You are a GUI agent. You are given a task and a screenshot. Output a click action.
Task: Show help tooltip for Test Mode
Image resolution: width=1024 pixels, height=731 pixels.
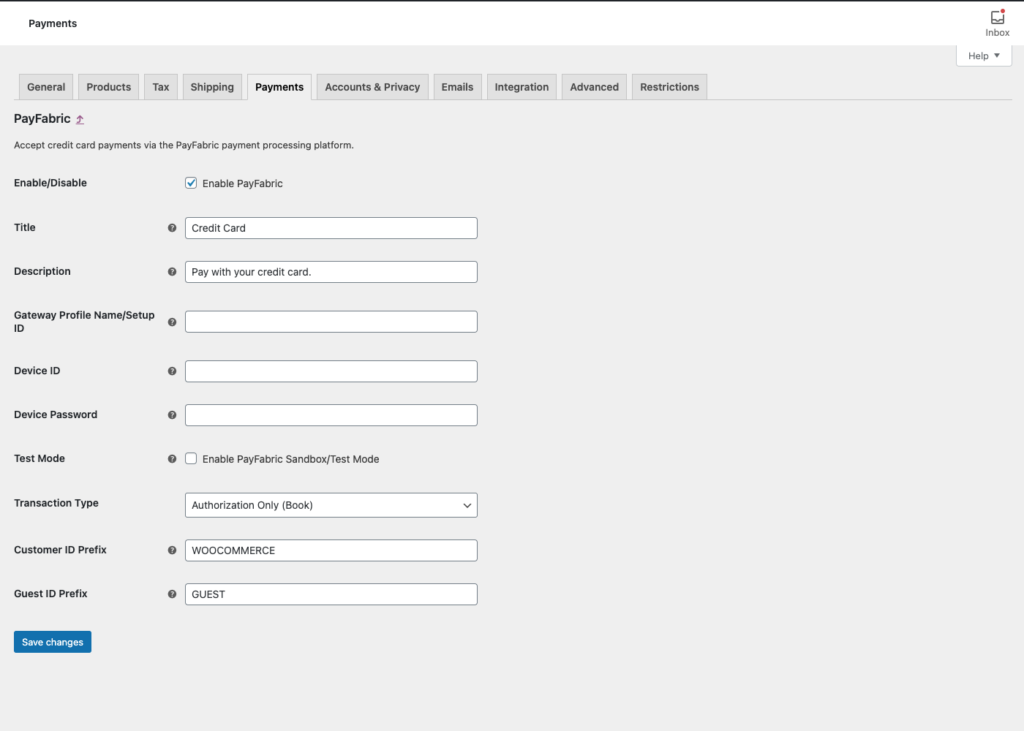pos(172,459)
